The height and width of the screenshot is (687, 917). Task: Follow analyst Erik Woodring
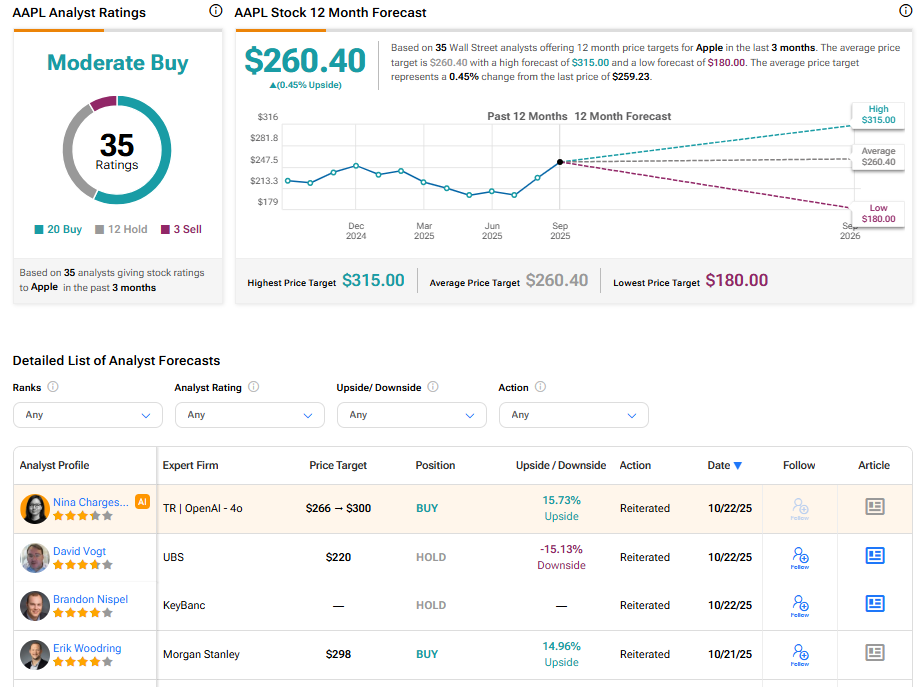tap(799, 654)
